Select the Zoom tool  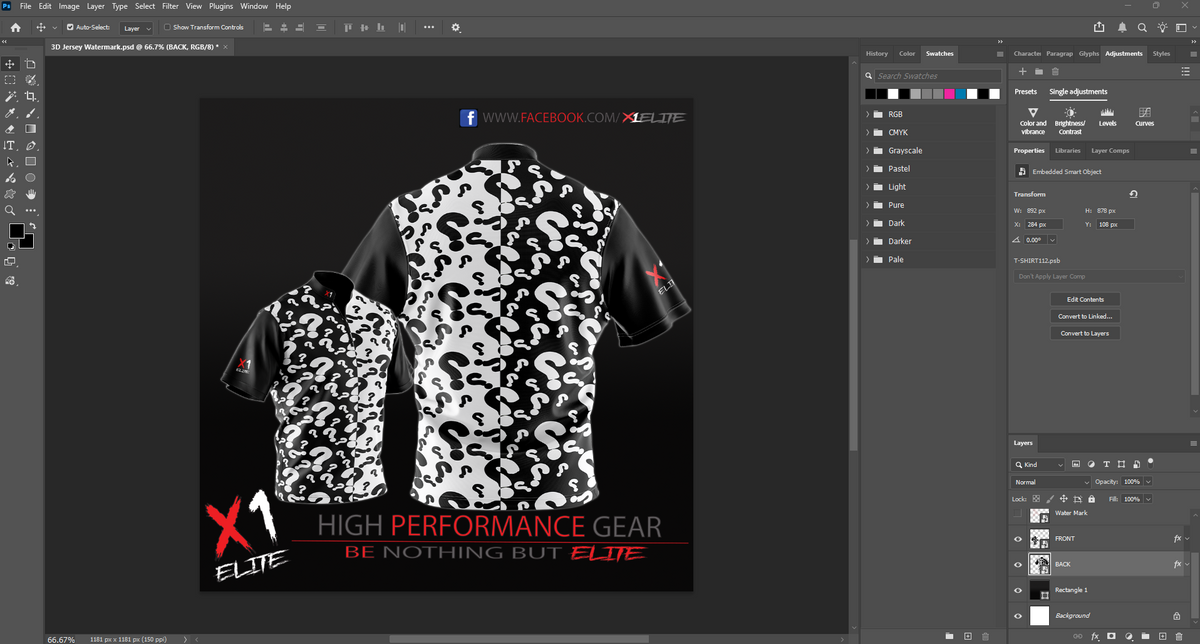click(10, 211)
